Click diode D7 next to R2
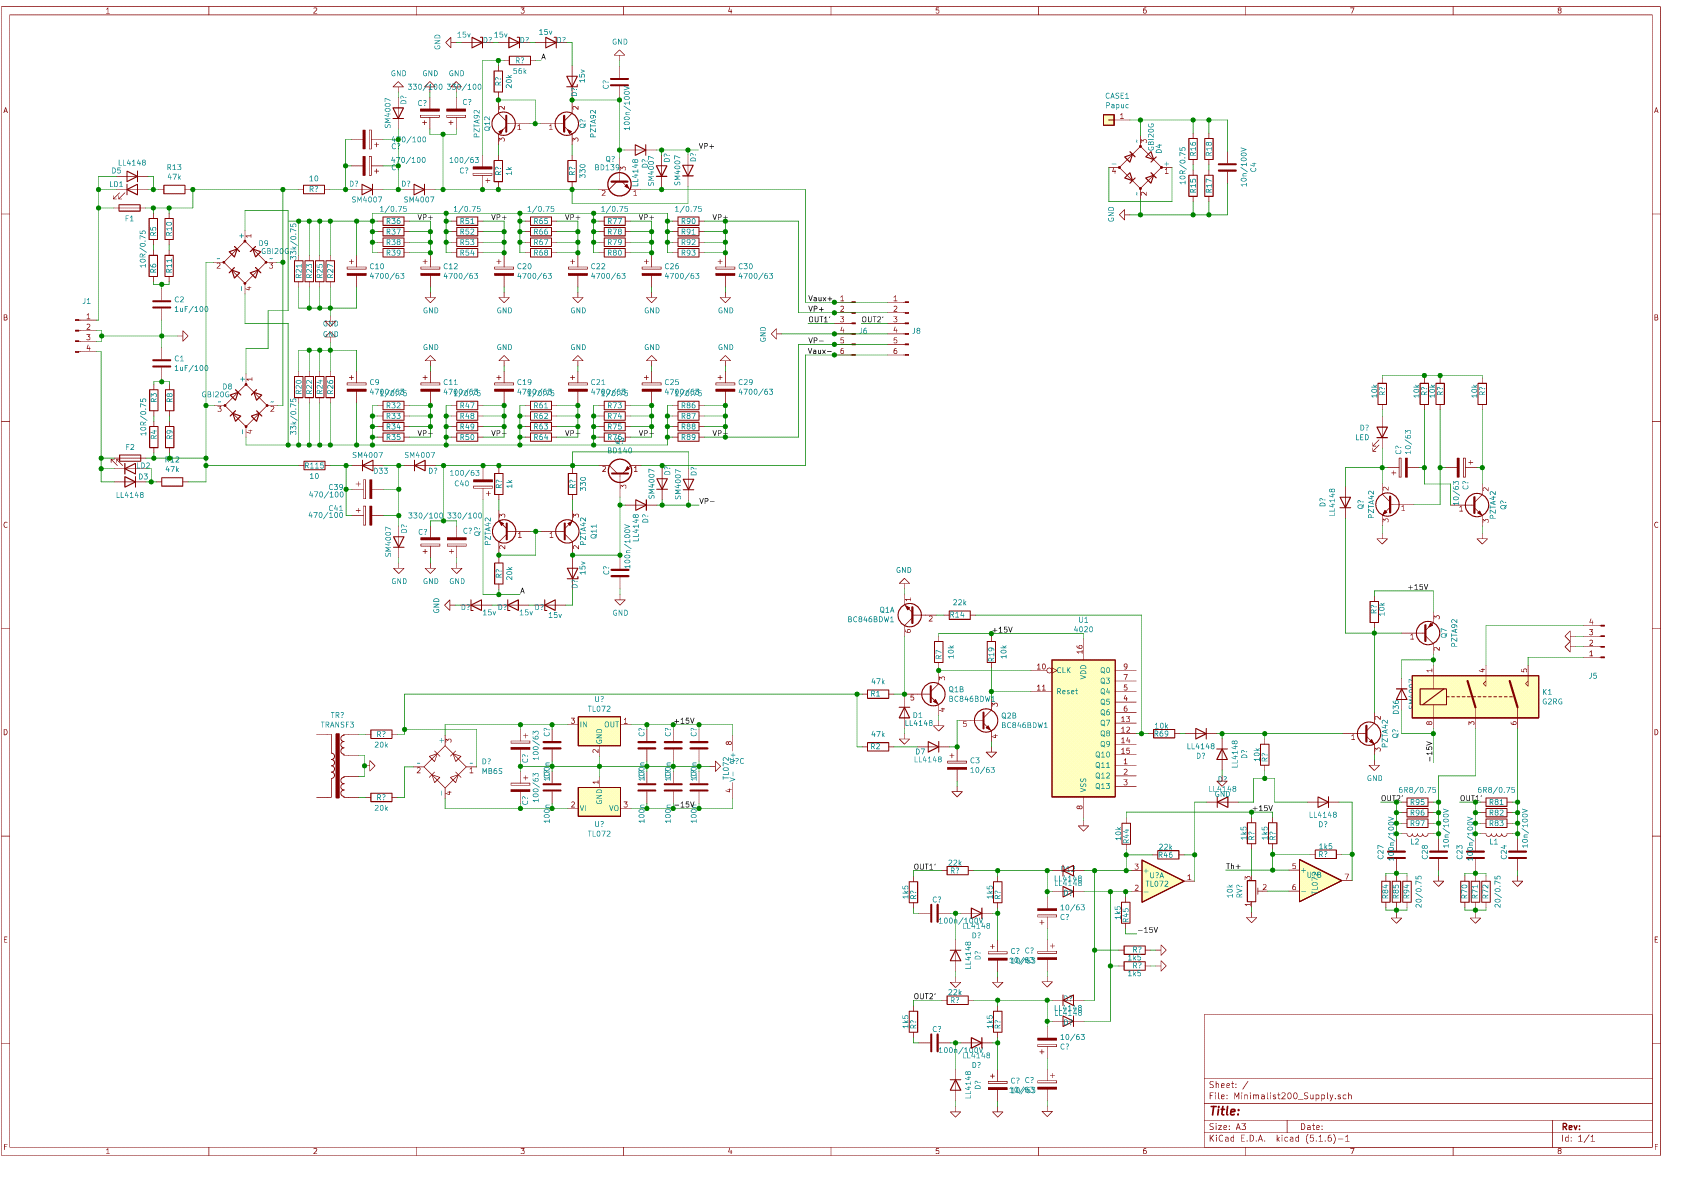This screenshot has height=1177, width=1700. (x=933, y=746)
